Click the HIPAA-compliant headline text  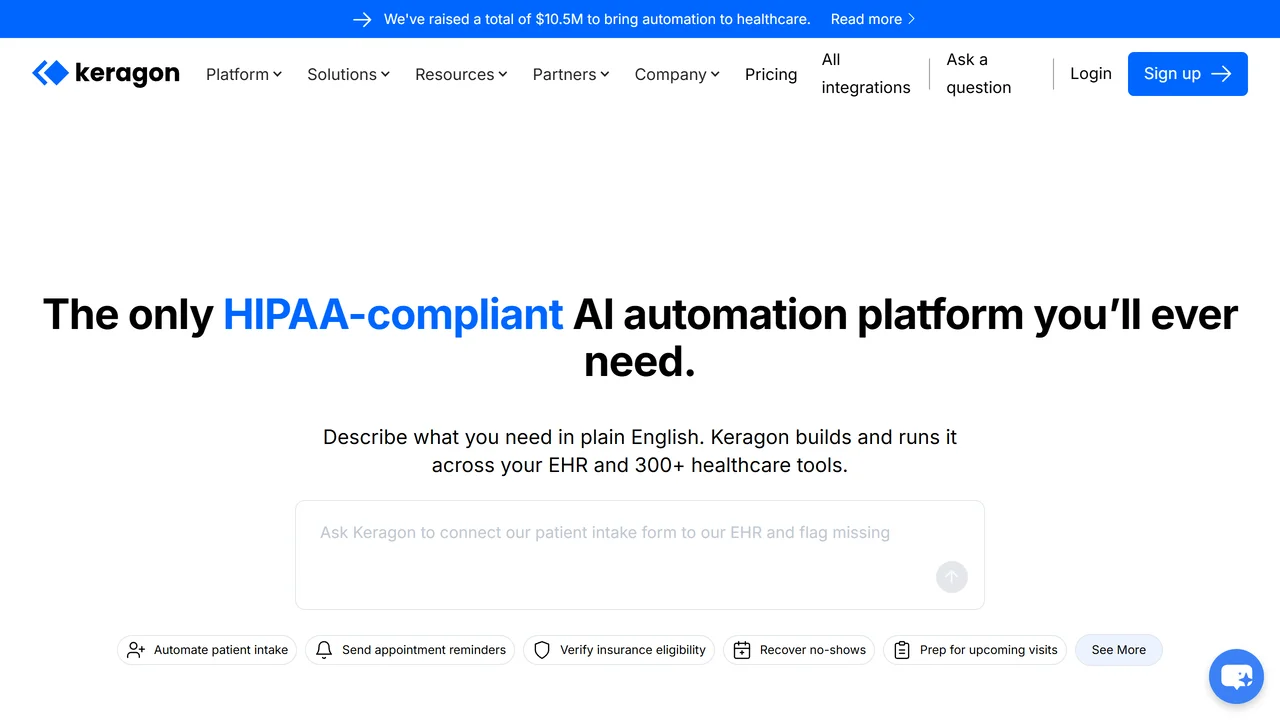pos(393,314)
